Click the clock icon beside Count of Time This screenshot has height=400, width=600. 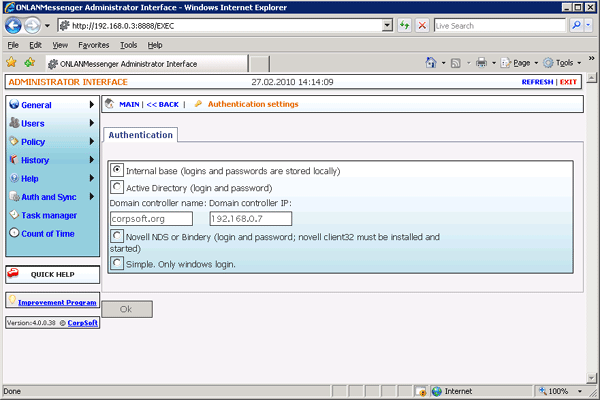click(x=14, y=233)
